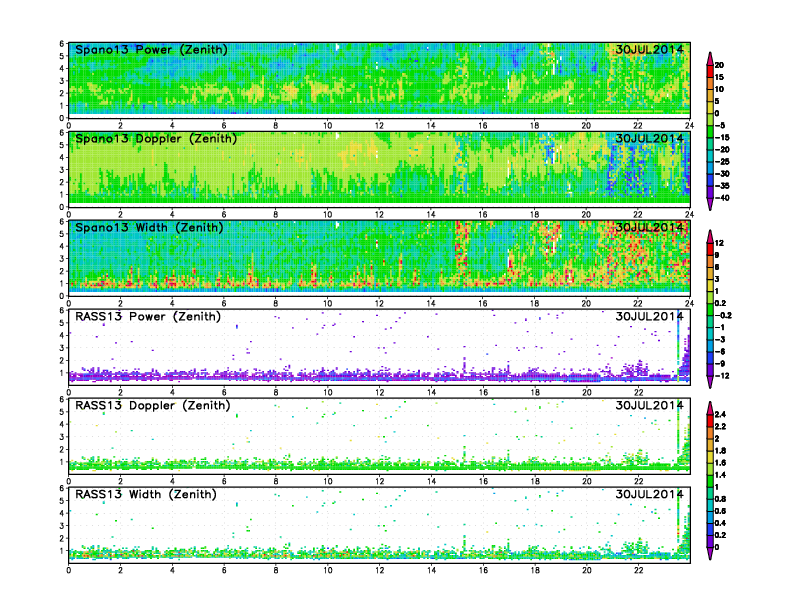The image size is (792, 612).
Task: Click hour tick "14" below RASS13 Width panel
Action: (431, 570)
